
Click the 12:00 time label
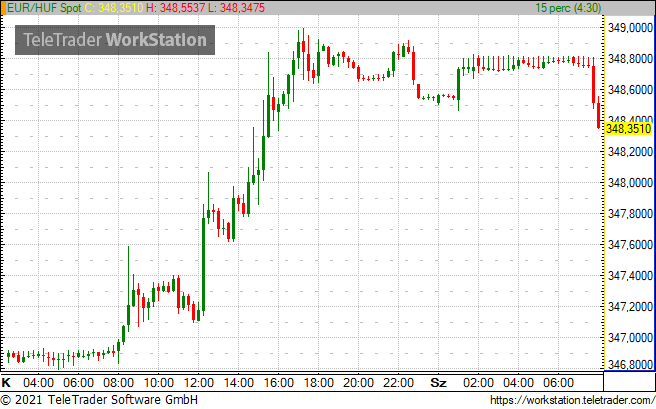coord(198,382)
